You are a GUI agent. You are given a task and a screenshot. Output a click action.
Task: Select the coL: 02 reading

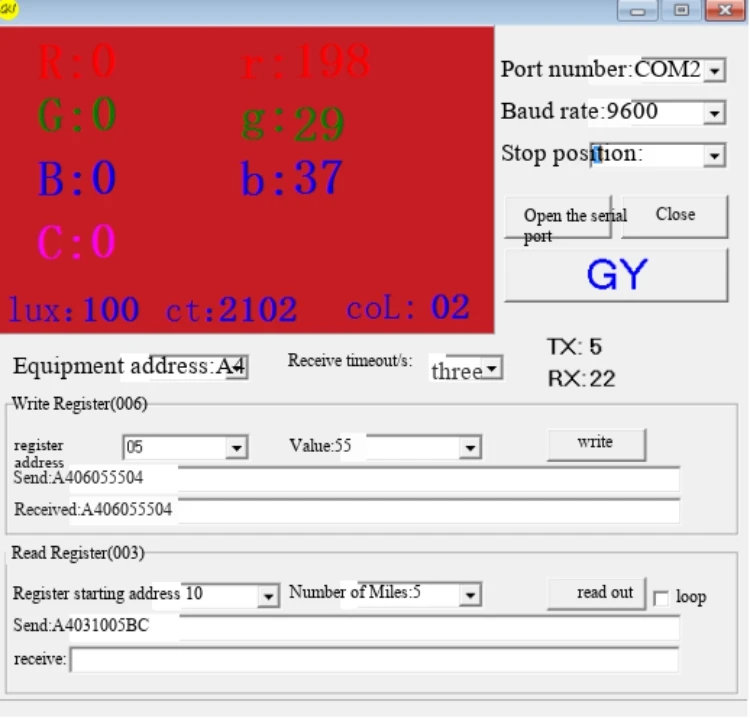point(408,308)
